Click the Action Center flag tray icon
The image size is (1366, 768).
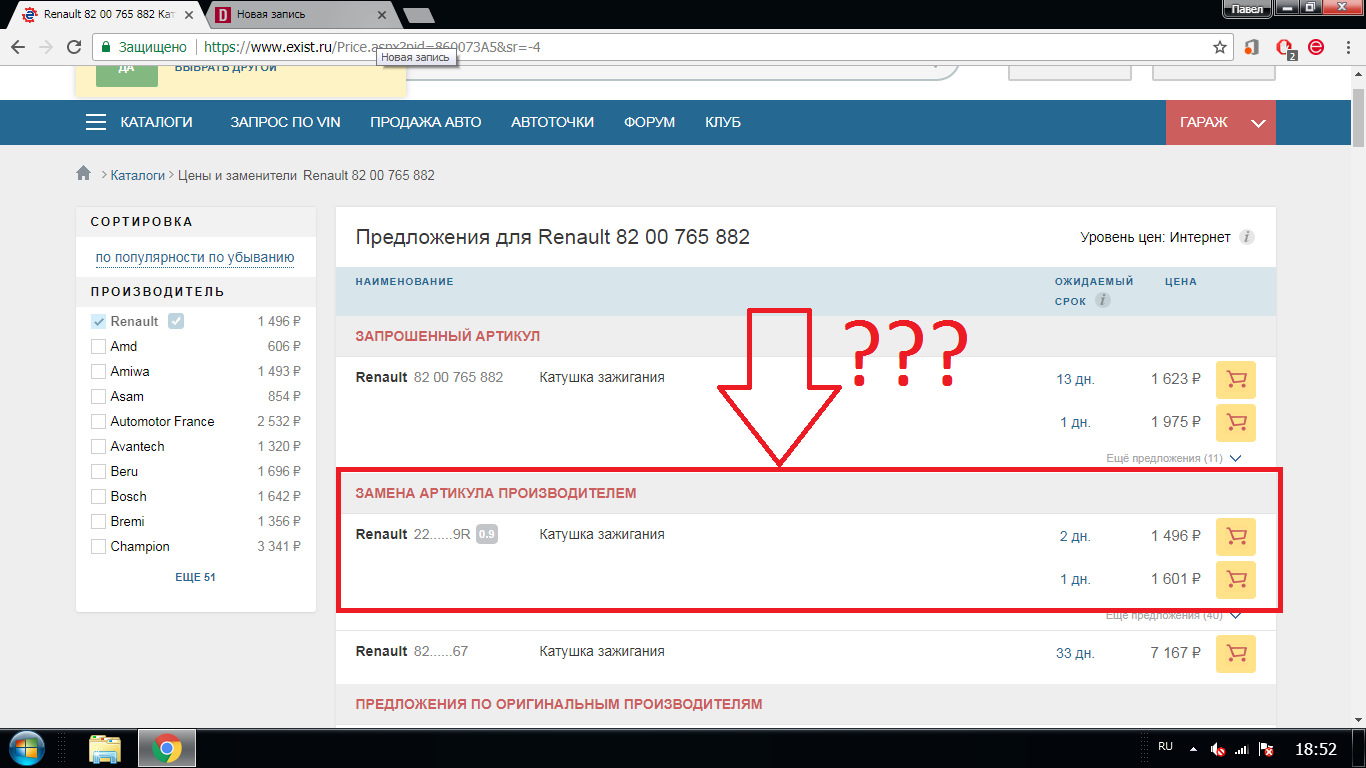point(1266,749)
